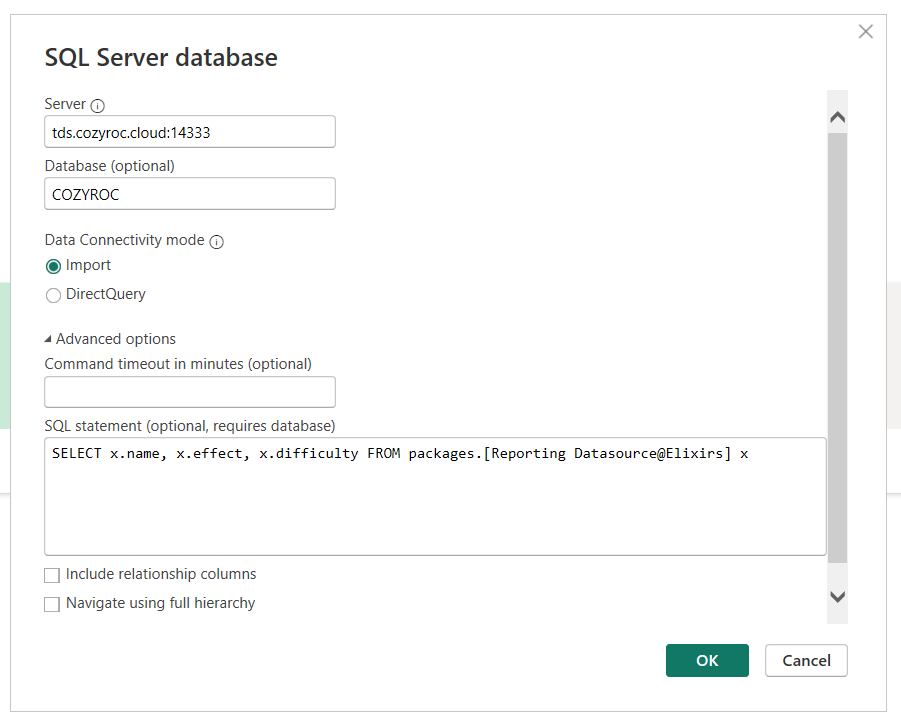
Task: Select the Import connectivity mode
Action: pyautogui.click(x=51, y=266)
